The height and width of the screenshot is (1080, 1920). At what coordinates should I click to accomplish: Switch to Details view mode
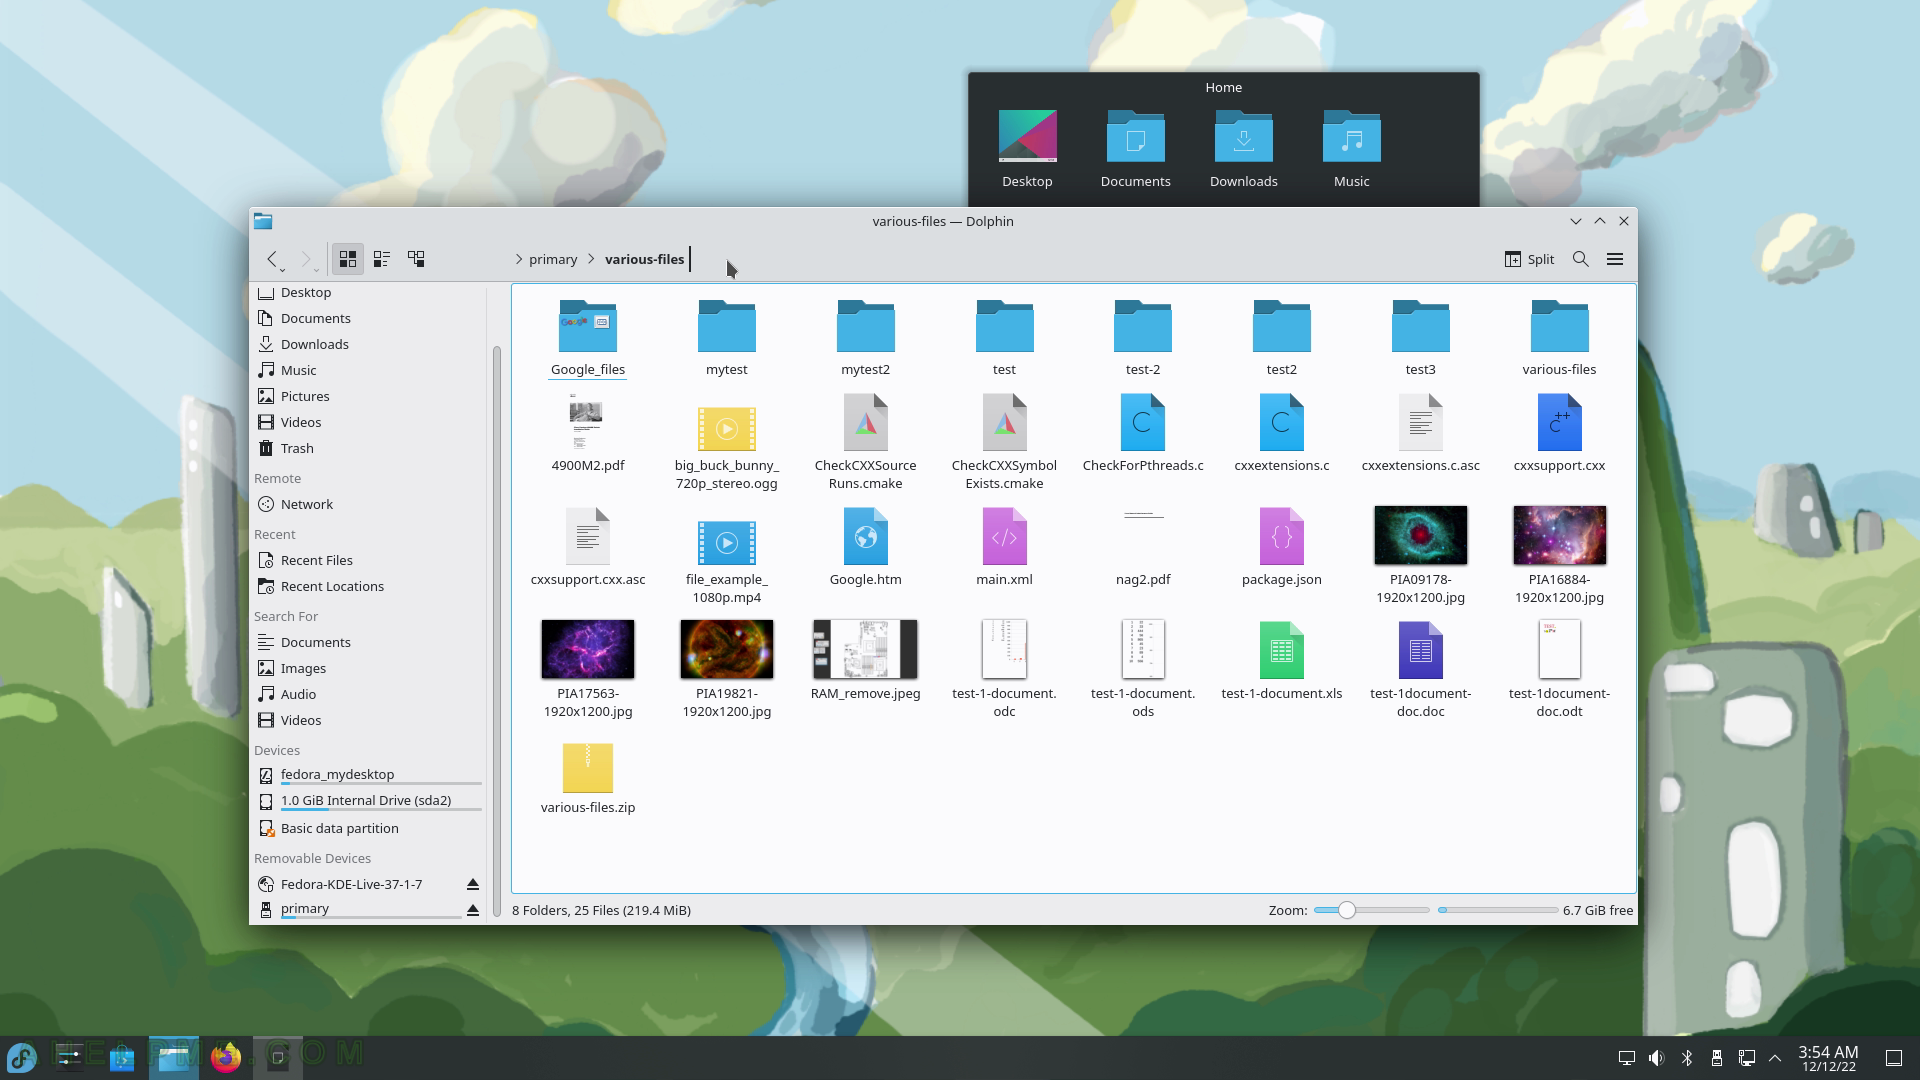pyautogui.click(x=416, y=259)
